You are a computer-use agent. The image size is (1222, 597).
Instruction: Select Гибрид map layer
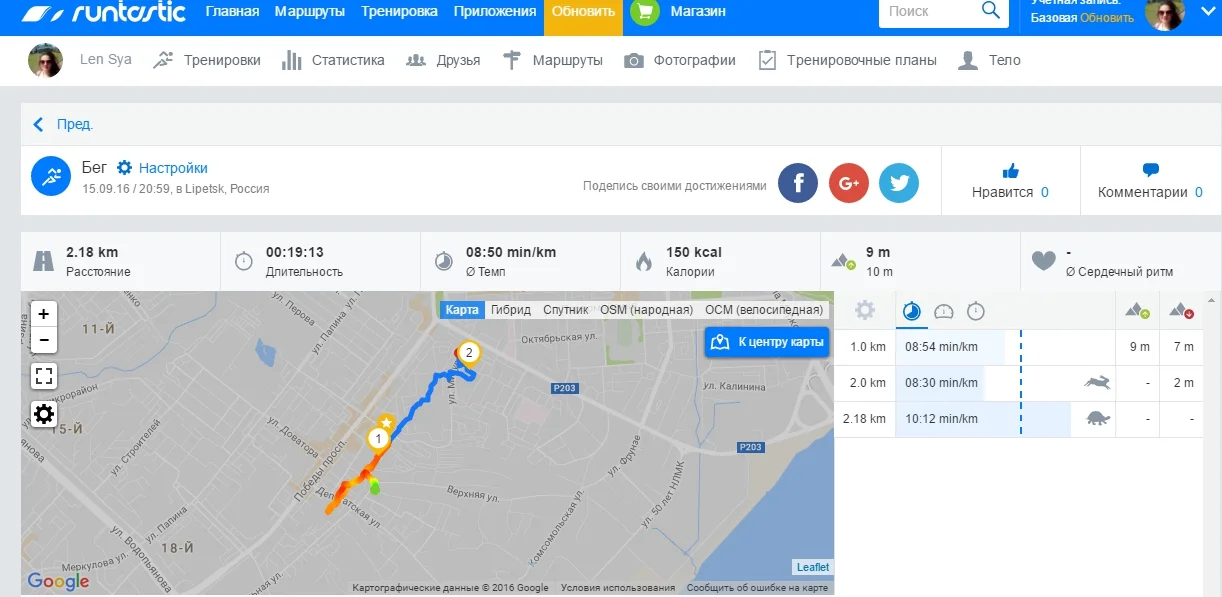510,310
